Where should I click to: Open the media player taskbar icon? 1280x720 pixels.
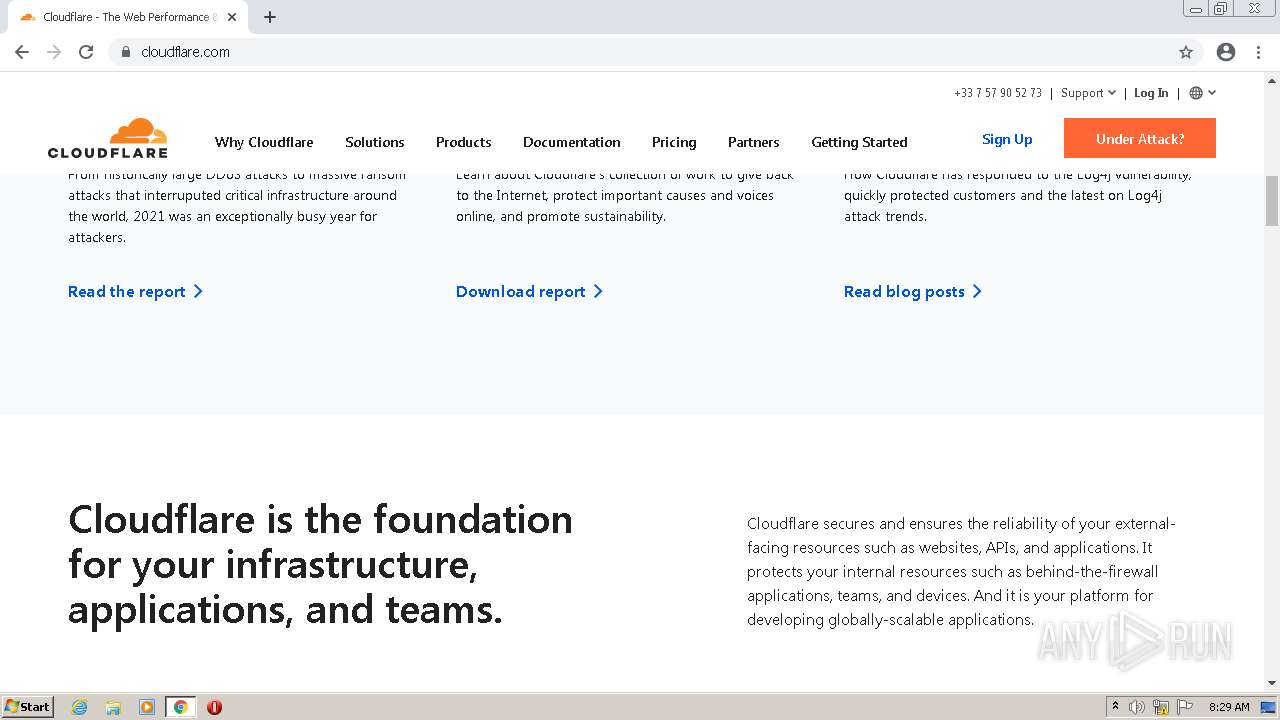(x=147, y=707)
